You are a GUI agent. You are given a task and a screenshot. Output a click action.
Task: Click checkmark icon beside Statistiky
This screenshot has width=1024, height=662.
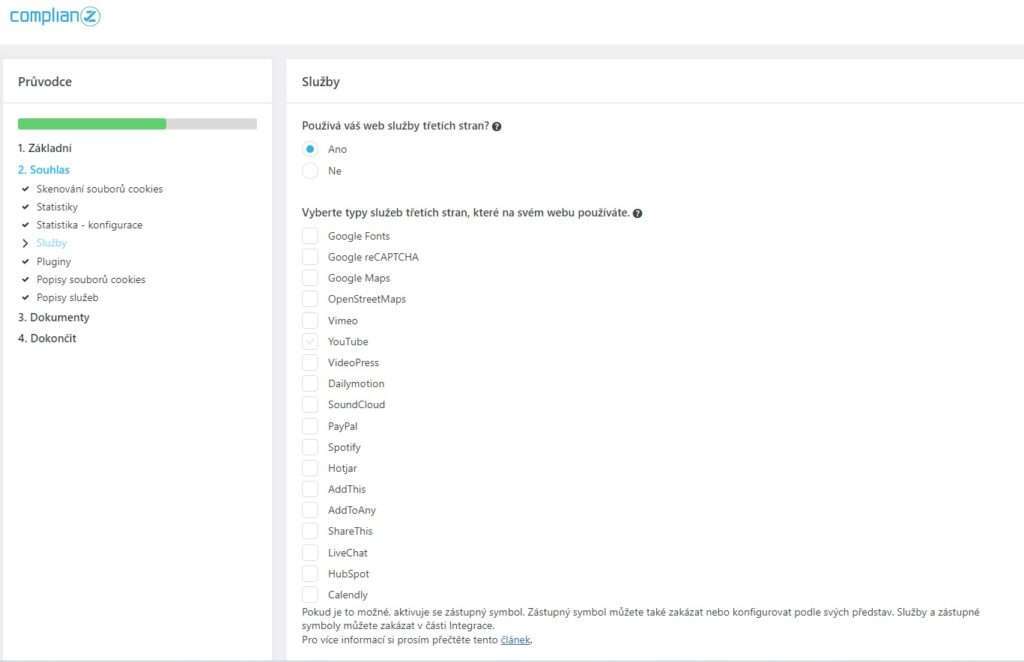tap(25, 207)
